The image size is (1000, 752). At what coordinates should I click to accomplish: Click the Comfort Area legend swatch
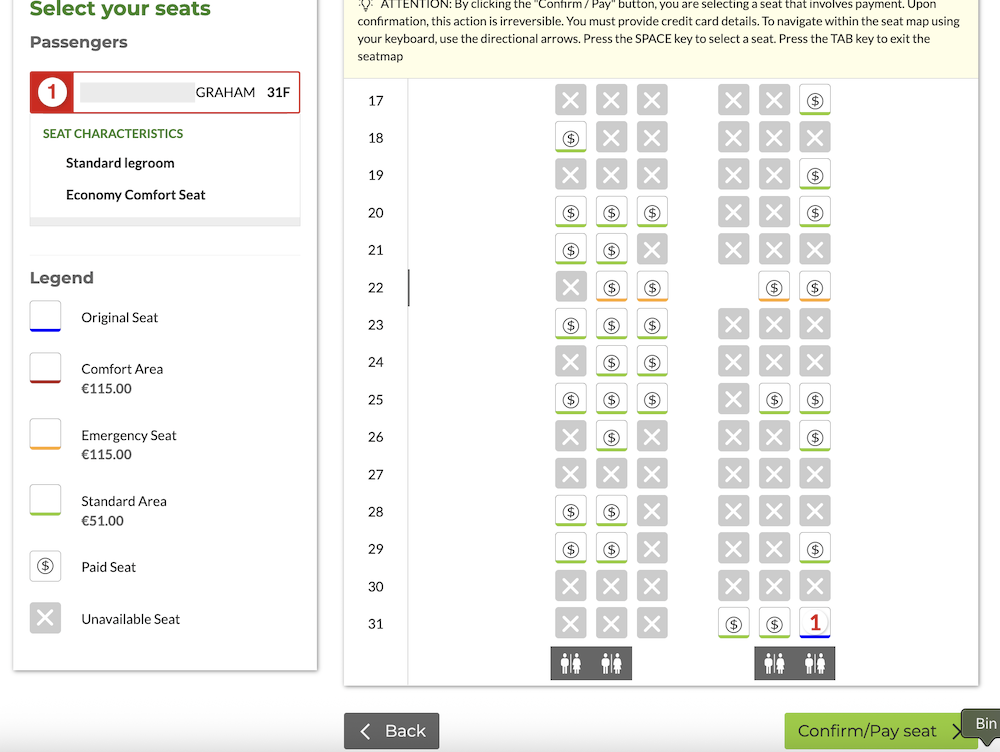click(45, 368)
